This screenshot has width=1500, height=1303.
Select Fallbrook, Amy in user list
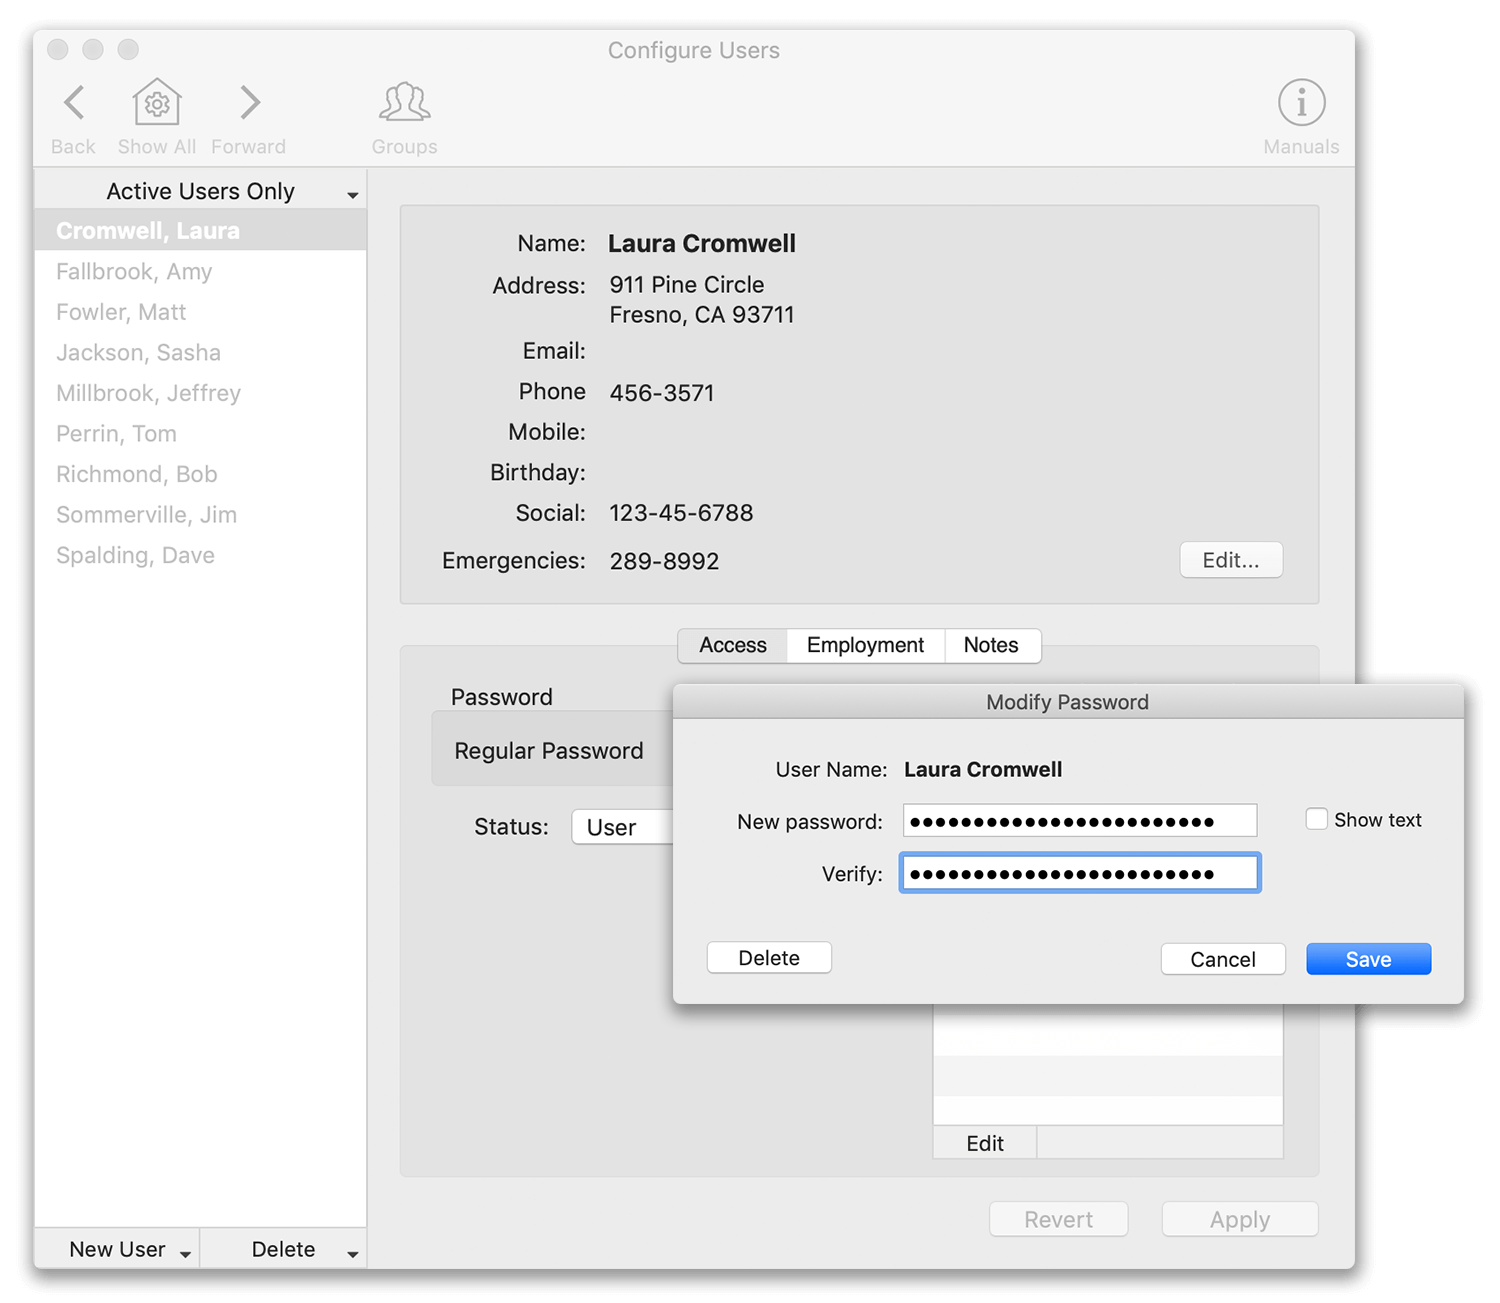coord(134,272)
